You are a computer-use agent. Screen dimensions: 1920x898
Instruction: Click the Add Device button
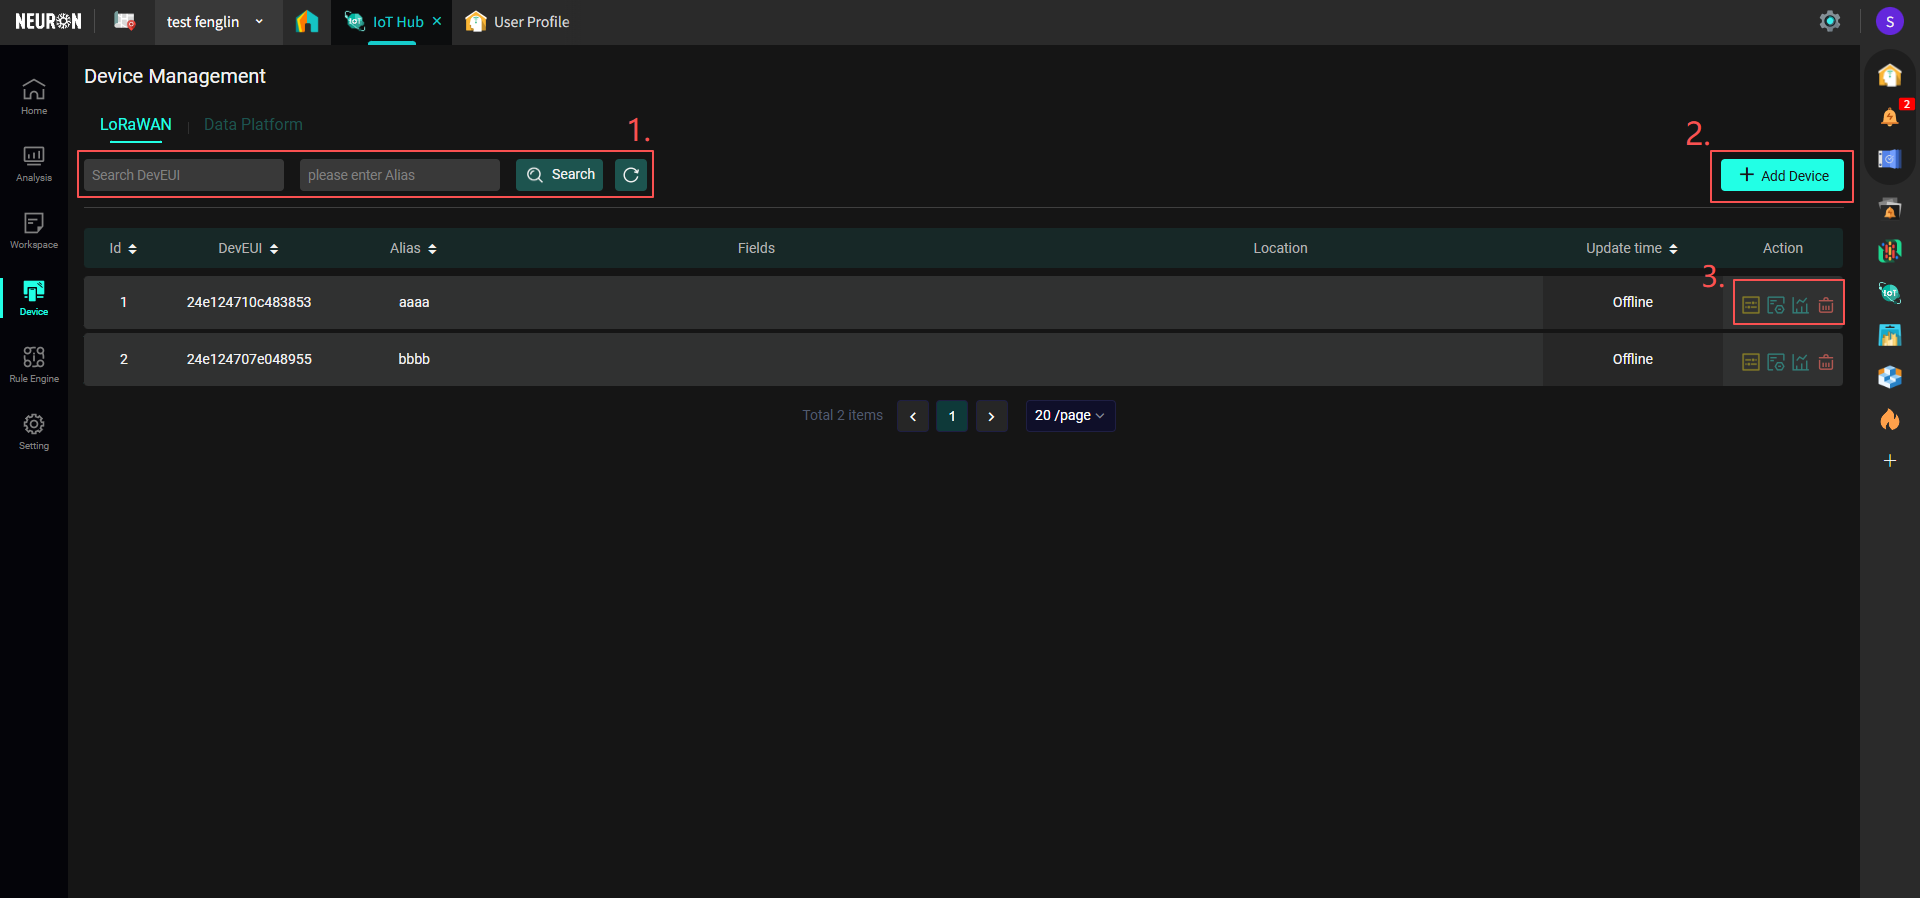coord(1782,176)
